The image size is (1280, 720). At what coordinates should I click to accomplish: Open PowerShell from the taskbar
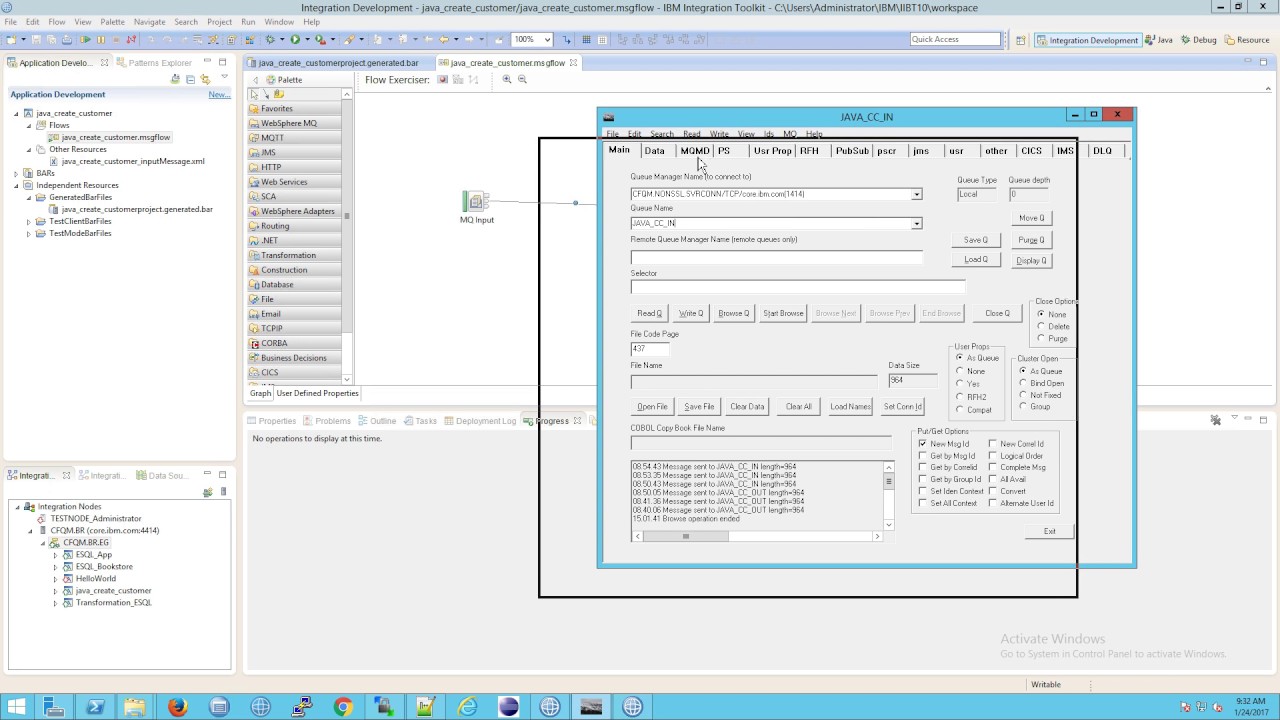coord(95,707)
